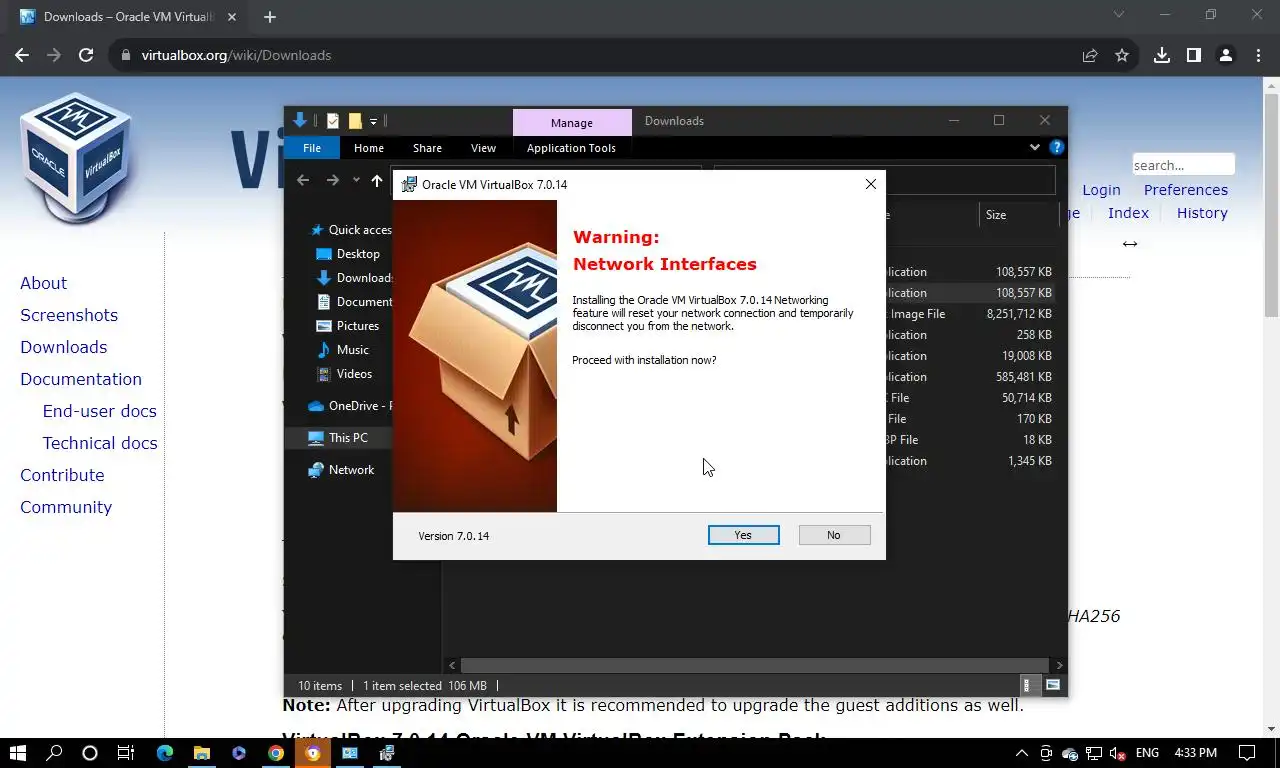Click the new folder icon in Explorer title bar
Screen dimensions: 1280x768
click(354, 121)
